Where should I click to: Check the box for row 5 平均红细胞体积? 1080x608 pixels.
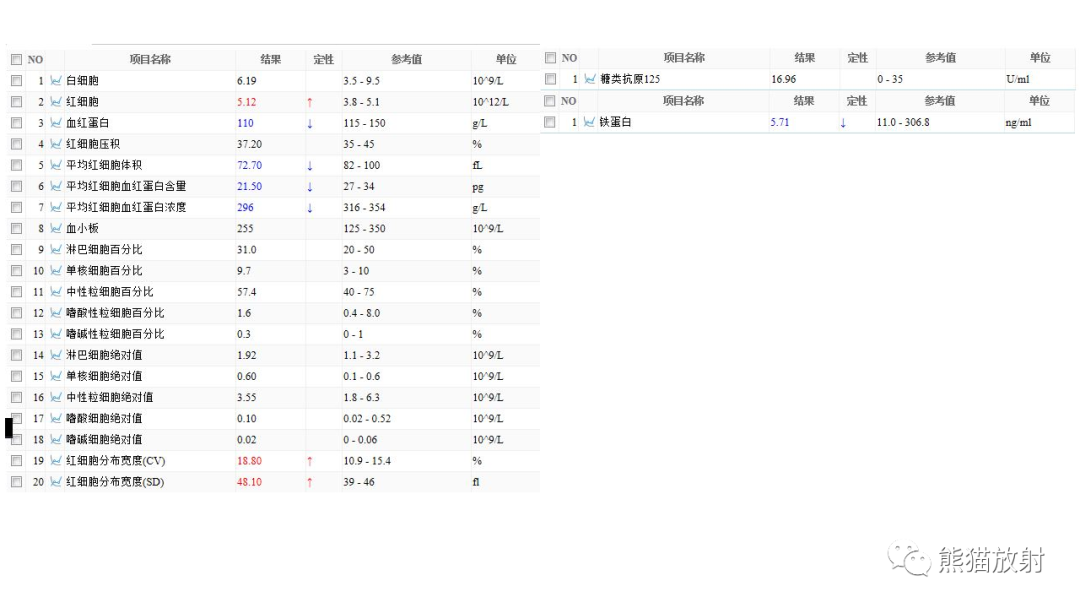[x=17, y=165]
